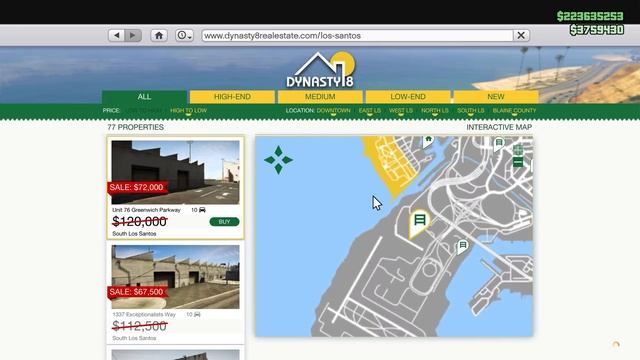Image resolution: width=640 pixels, height=360 pixels.
Task: Switch to the HIGH-END tab
Action: 232,97
